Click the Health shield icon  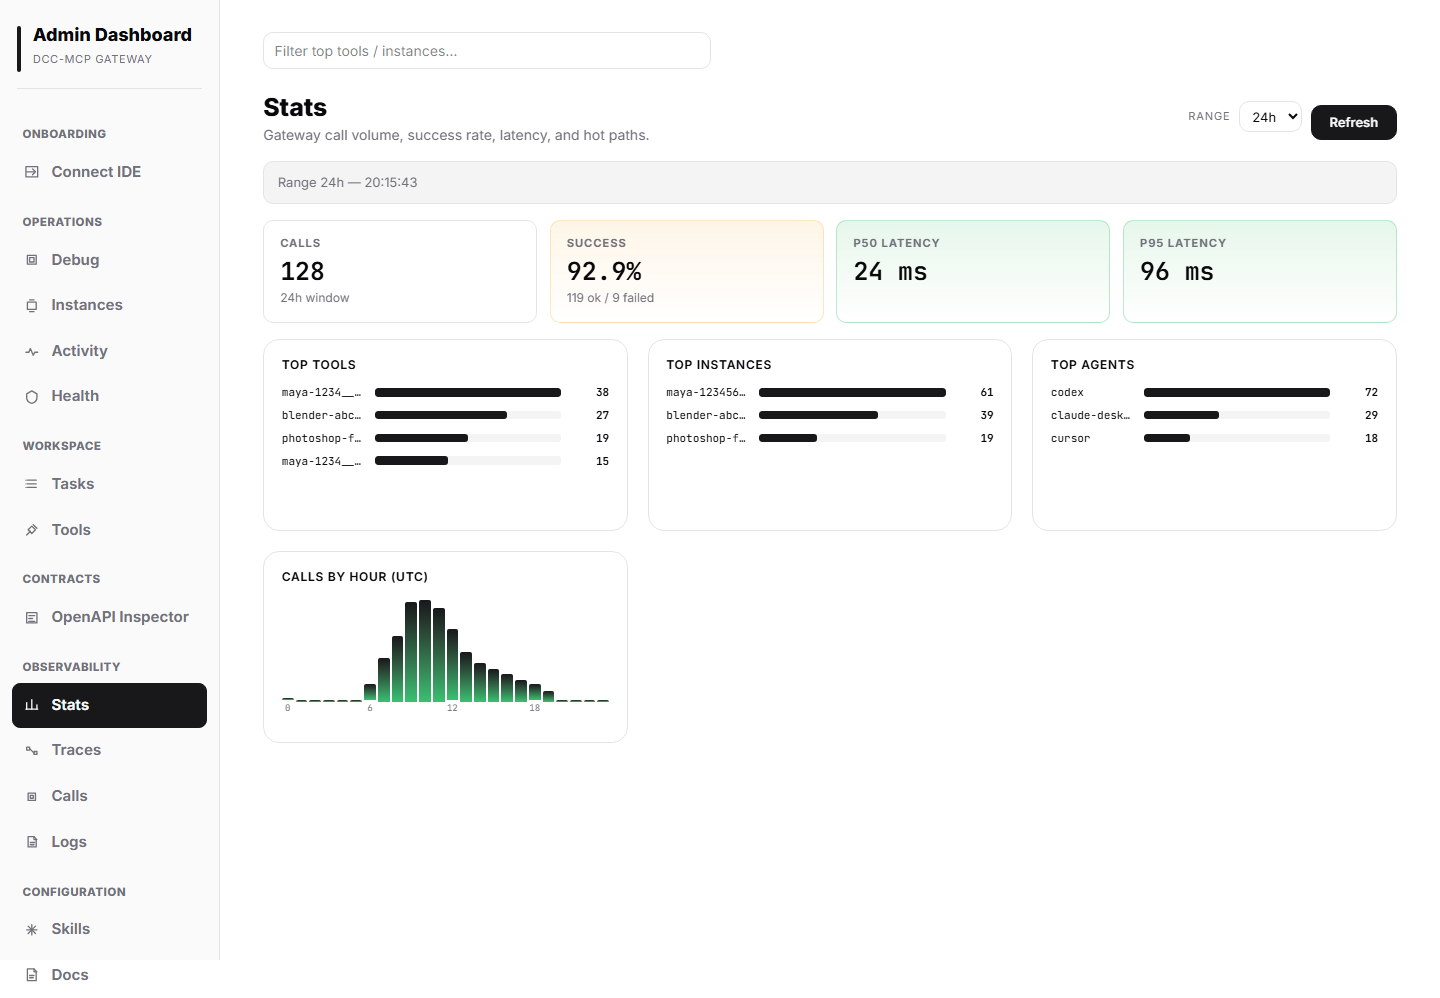(x=32, y=396)
